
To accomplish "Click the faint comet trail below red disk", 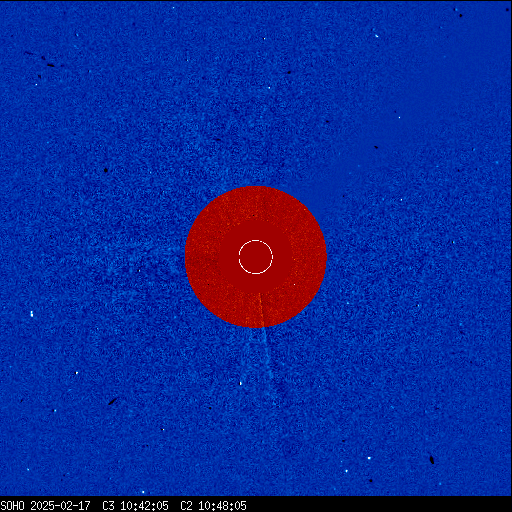I will click(268, 353).
